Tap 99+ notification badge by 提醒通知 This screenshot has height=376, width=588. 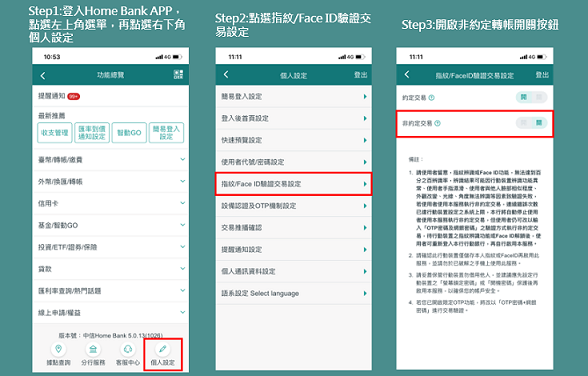pos(74,96)
